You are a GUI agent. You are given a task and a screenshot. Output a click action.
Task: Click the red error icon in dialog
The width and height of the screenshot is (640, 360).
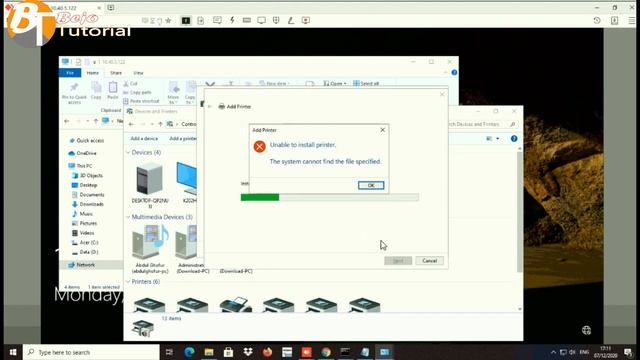(x=260, y=146)
